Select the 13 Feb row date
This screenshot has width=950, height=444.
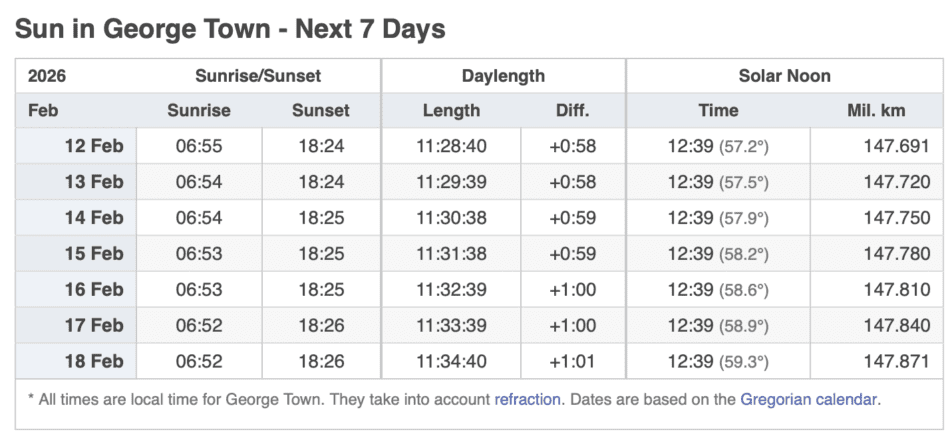click(93, 182)
